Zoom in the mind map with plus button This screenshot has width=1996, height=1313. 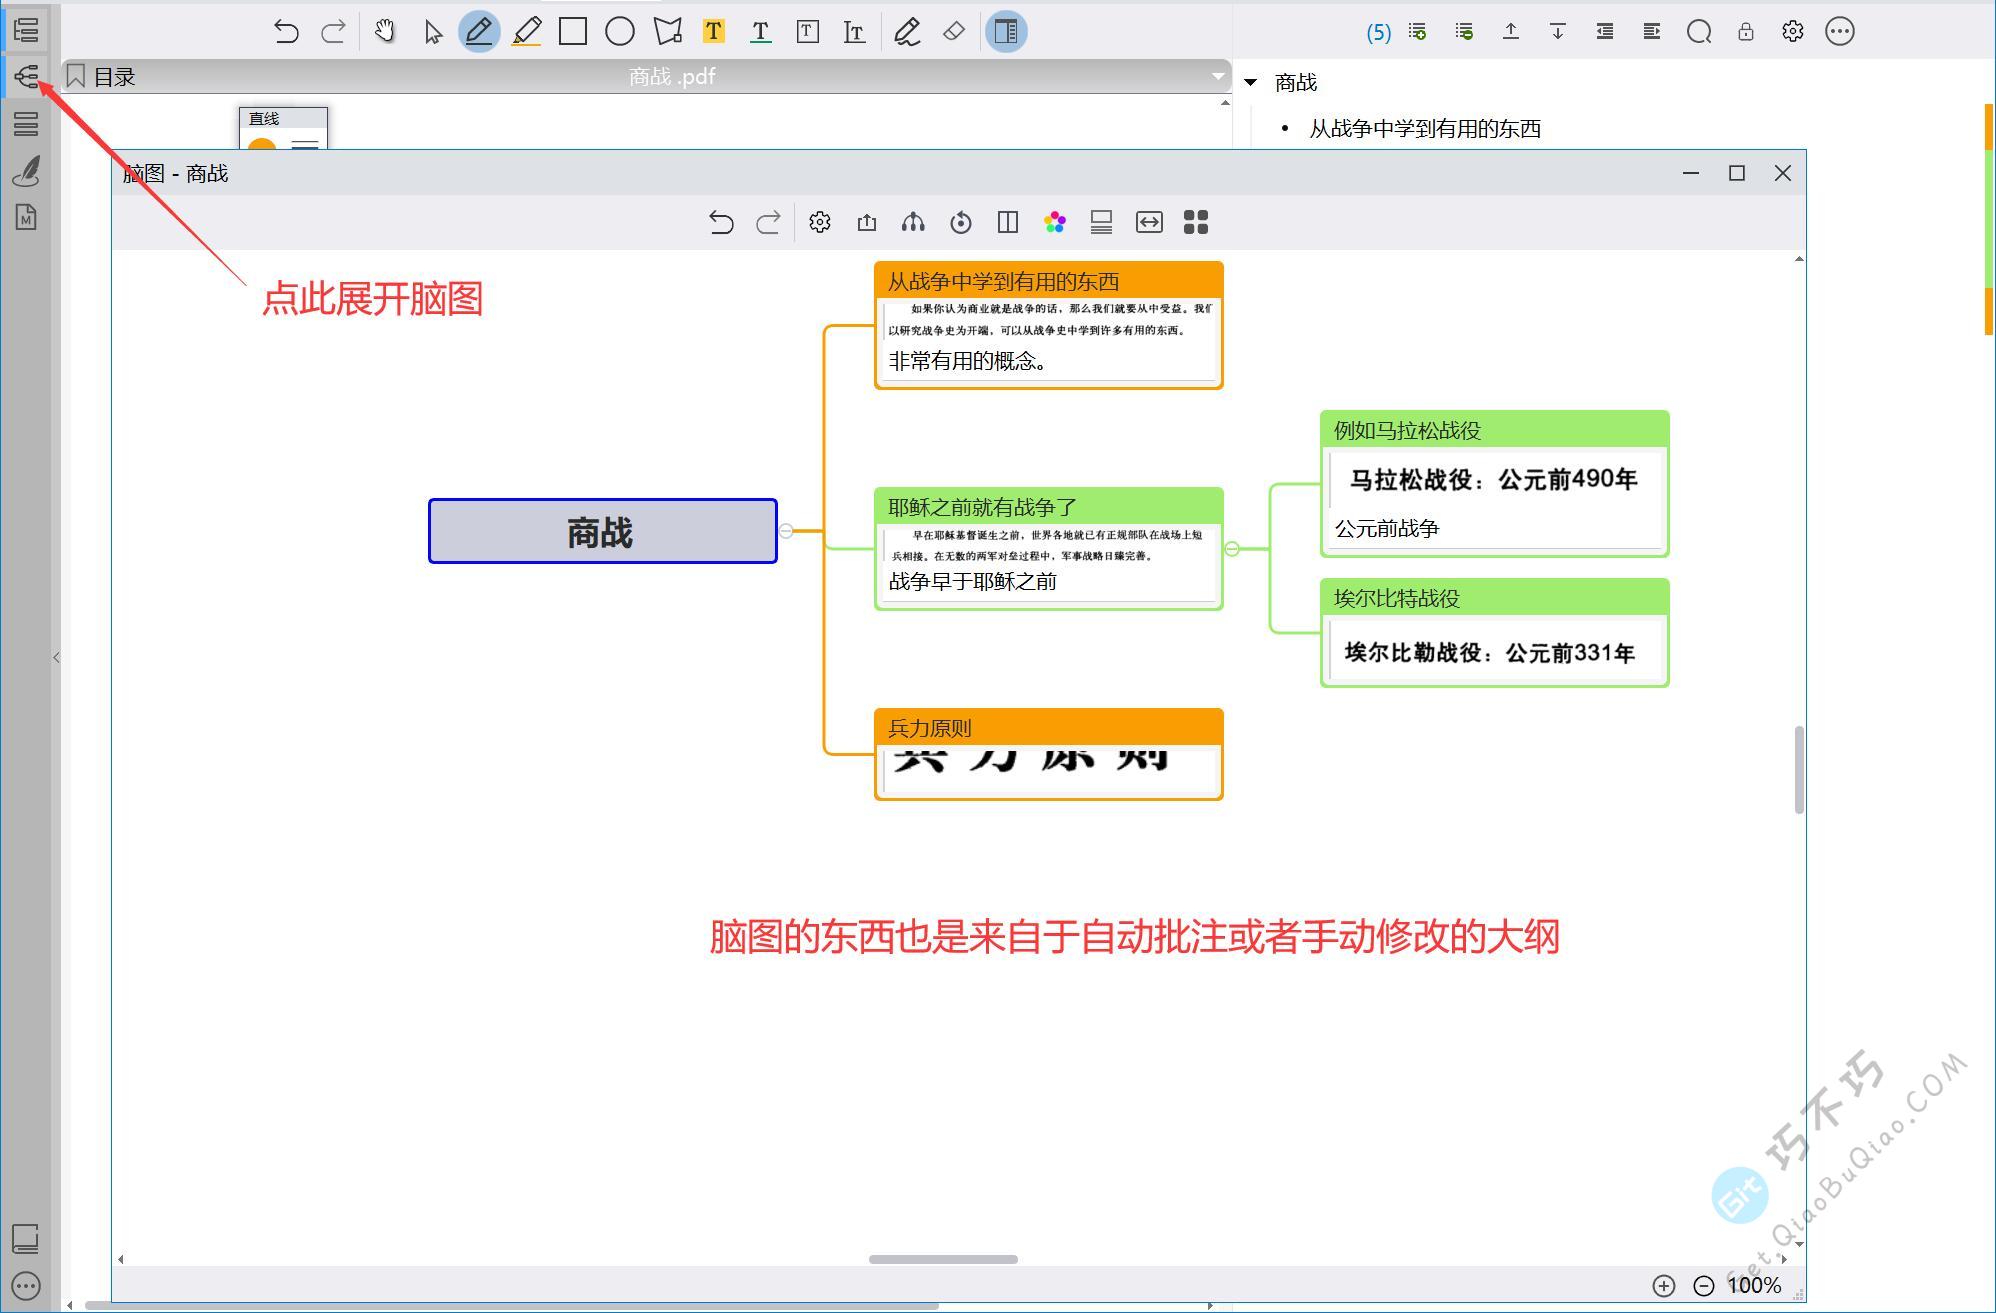tap(1664, 1286)
